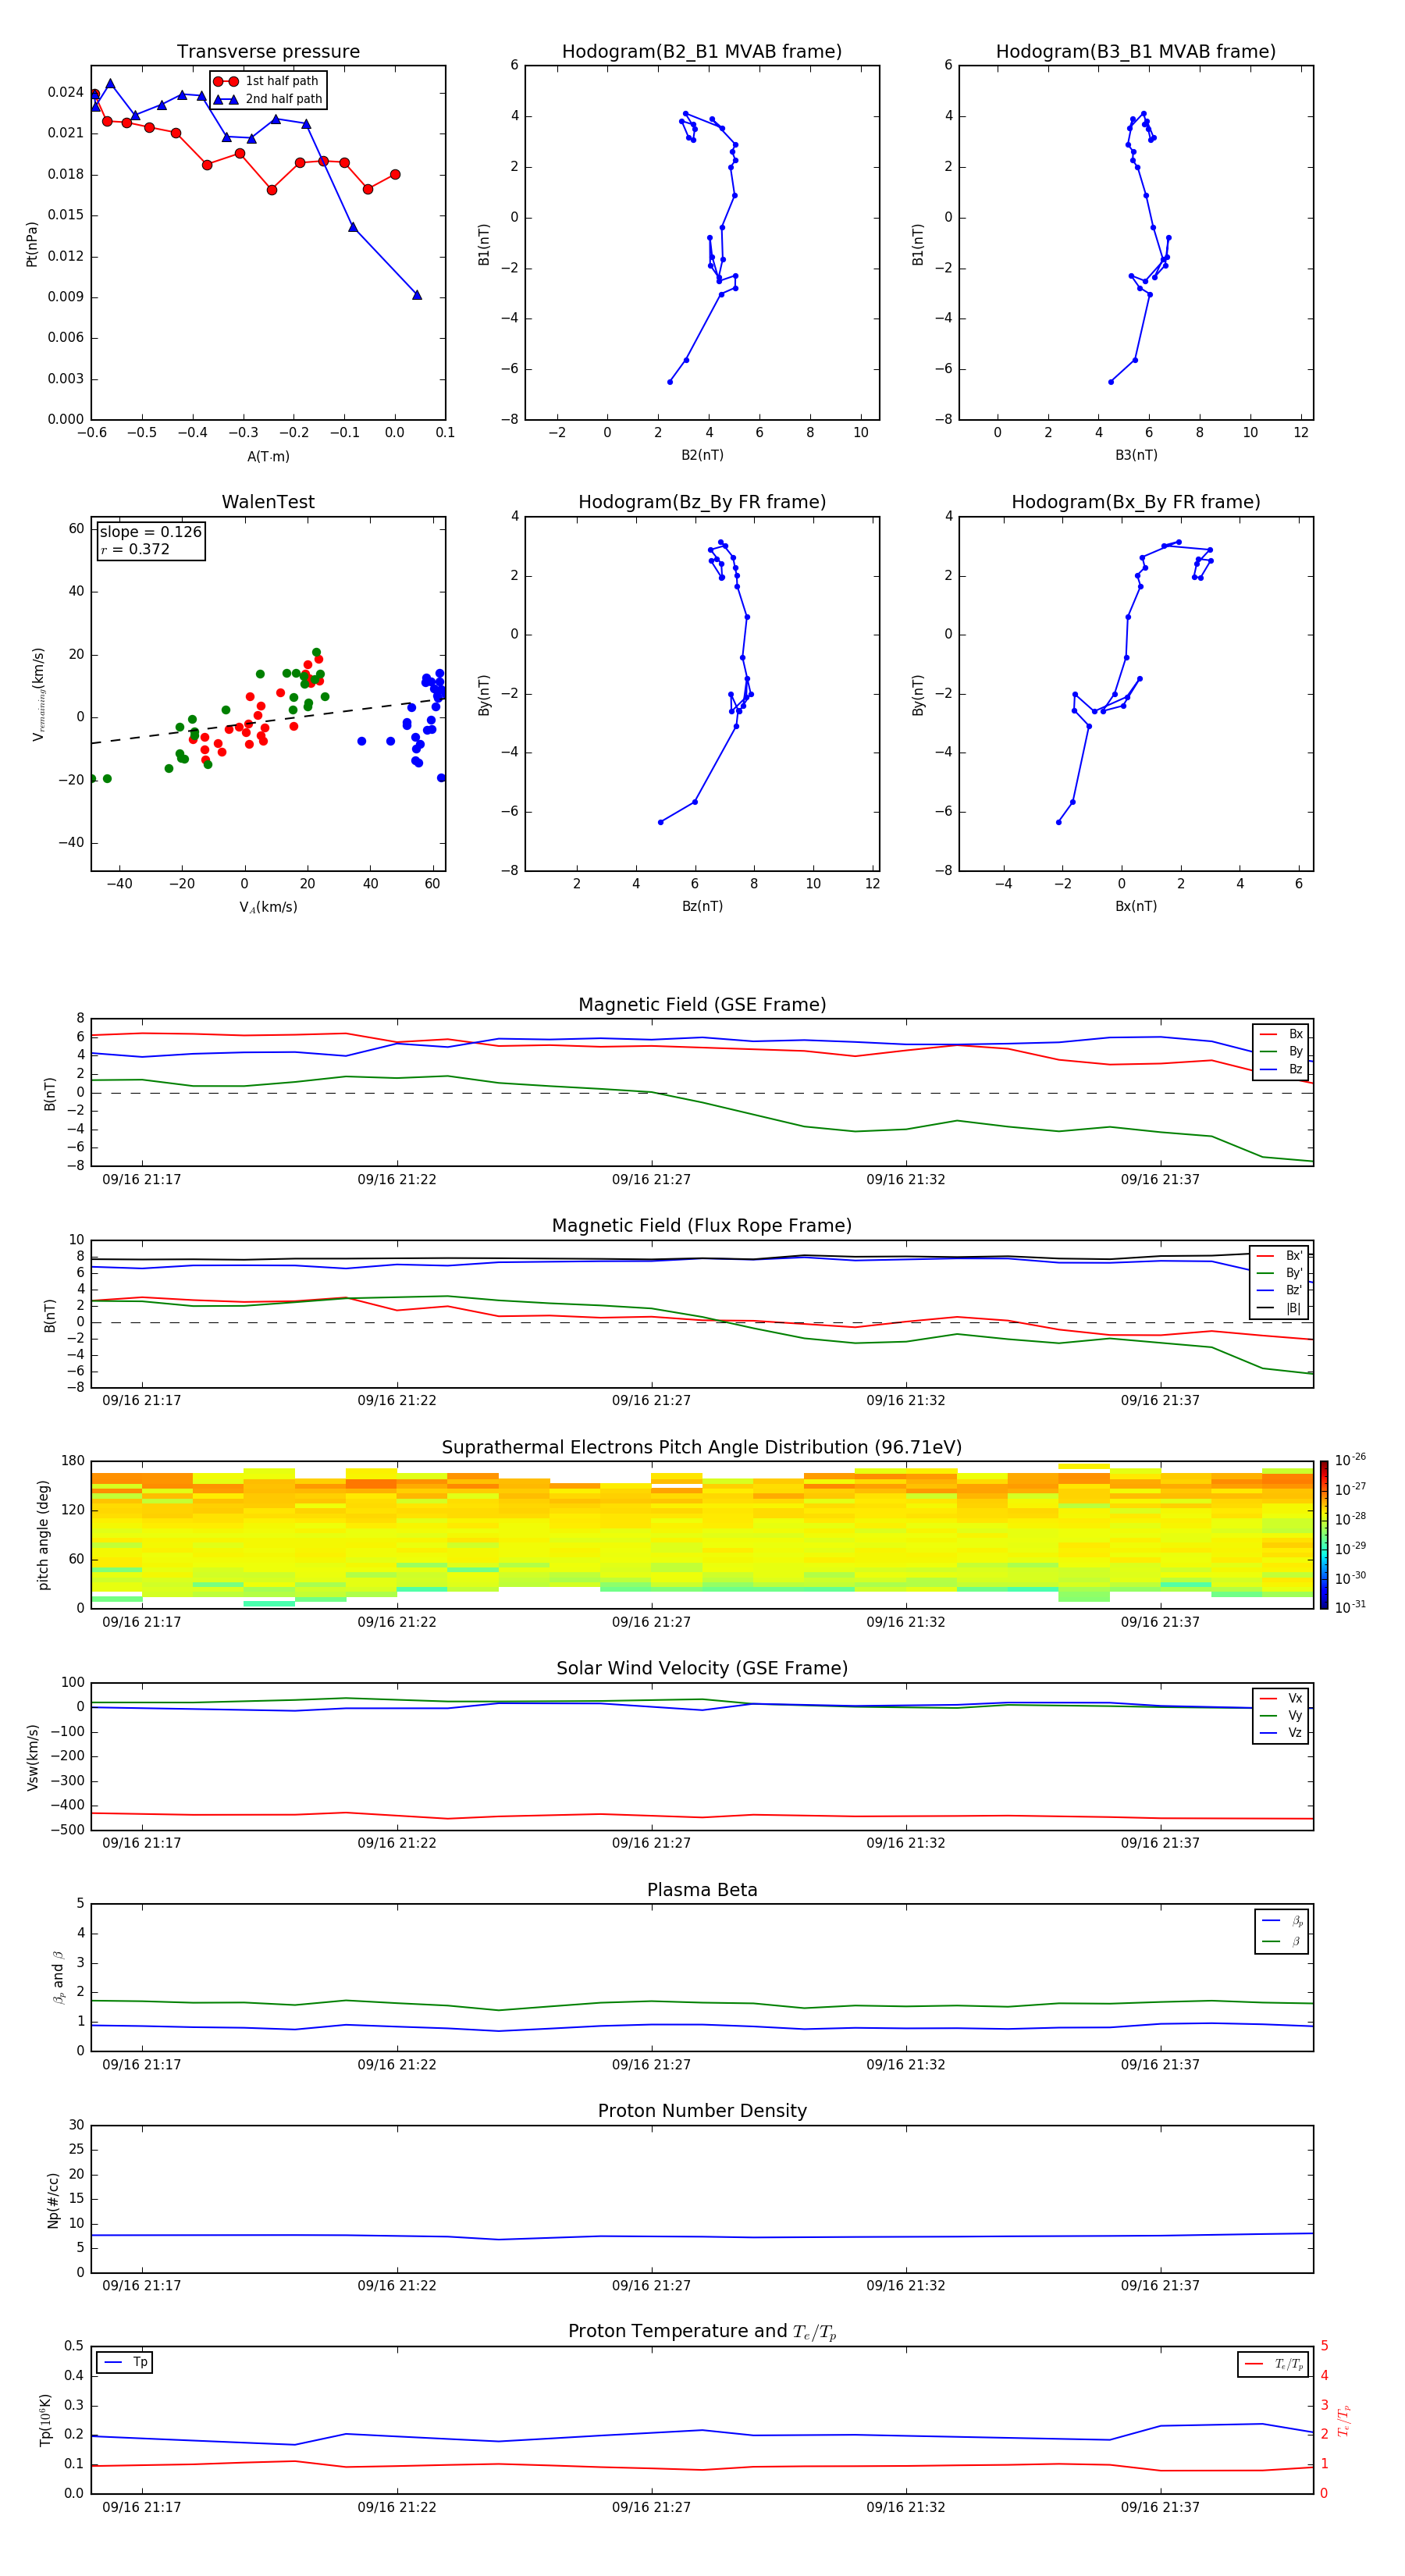1405x2576 pixels.
Task: Click "09/16 21:22" tick under Plasma Beta plot
Action: click(397, 2065)
